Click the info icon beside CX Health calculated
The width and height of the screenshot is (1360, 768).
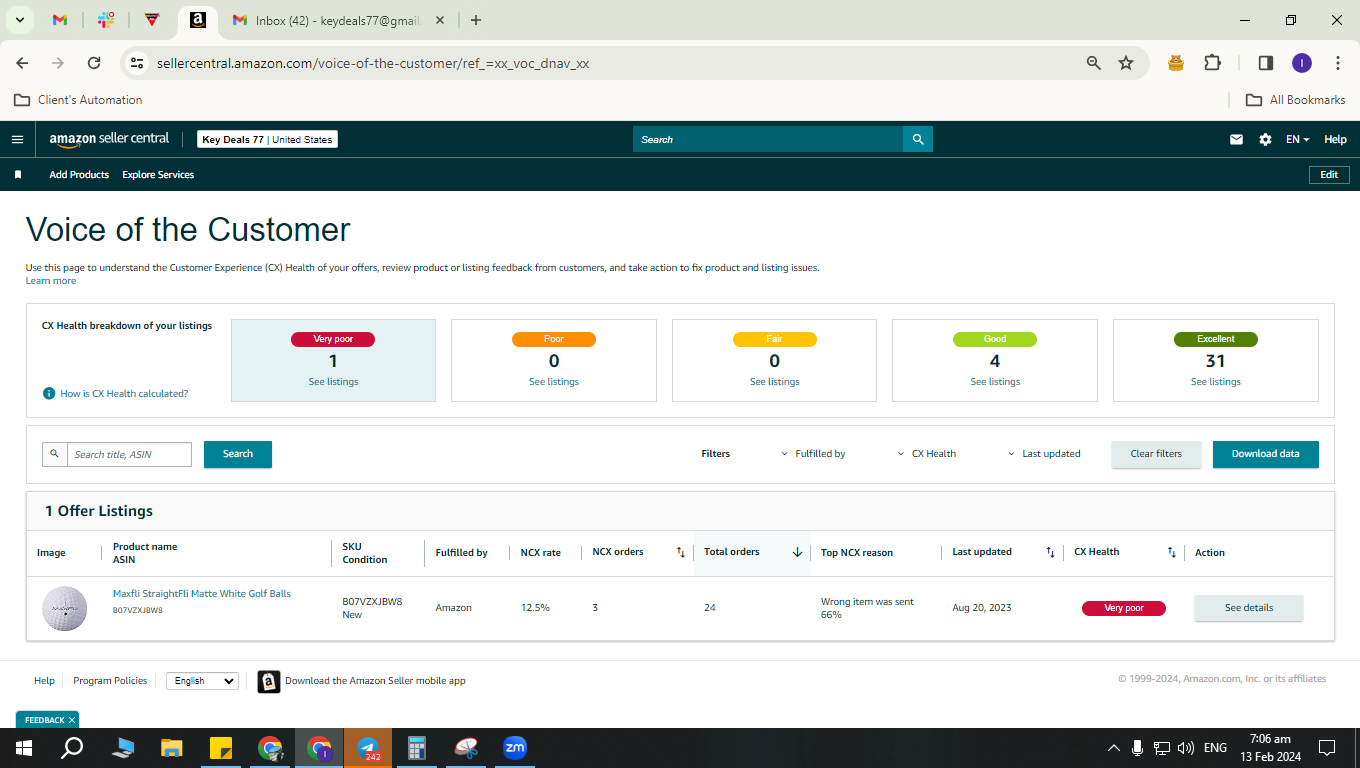49,394
